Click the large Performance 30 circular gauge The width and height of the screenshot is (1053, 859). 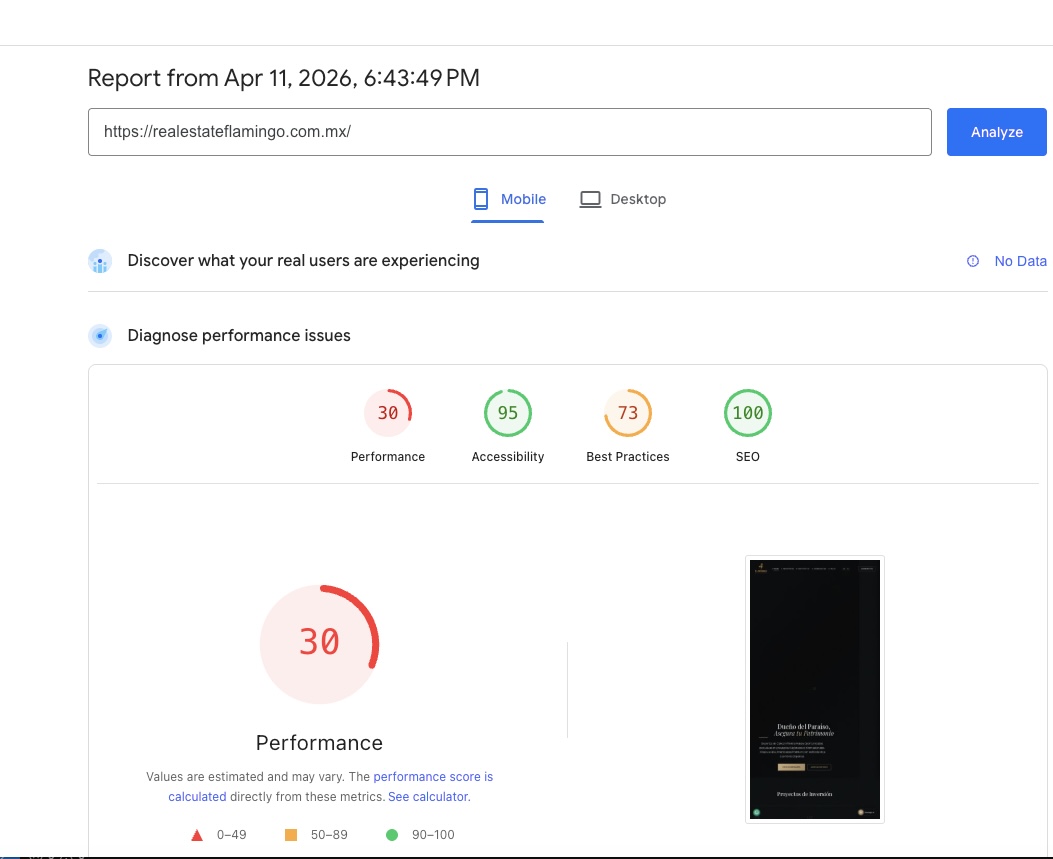point(319,643)
